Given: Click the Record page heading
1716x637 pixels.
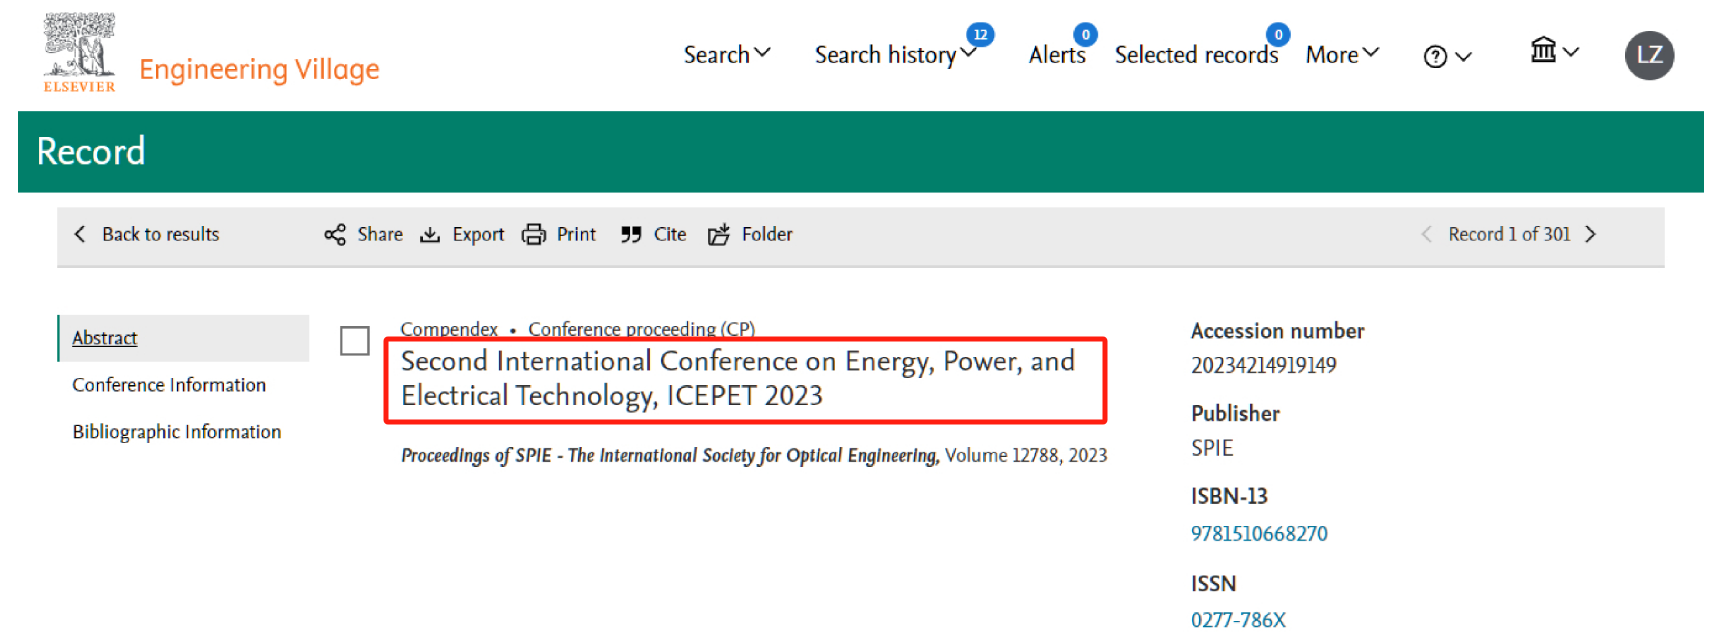Looking at the screenshot, I should click(91, 152).
